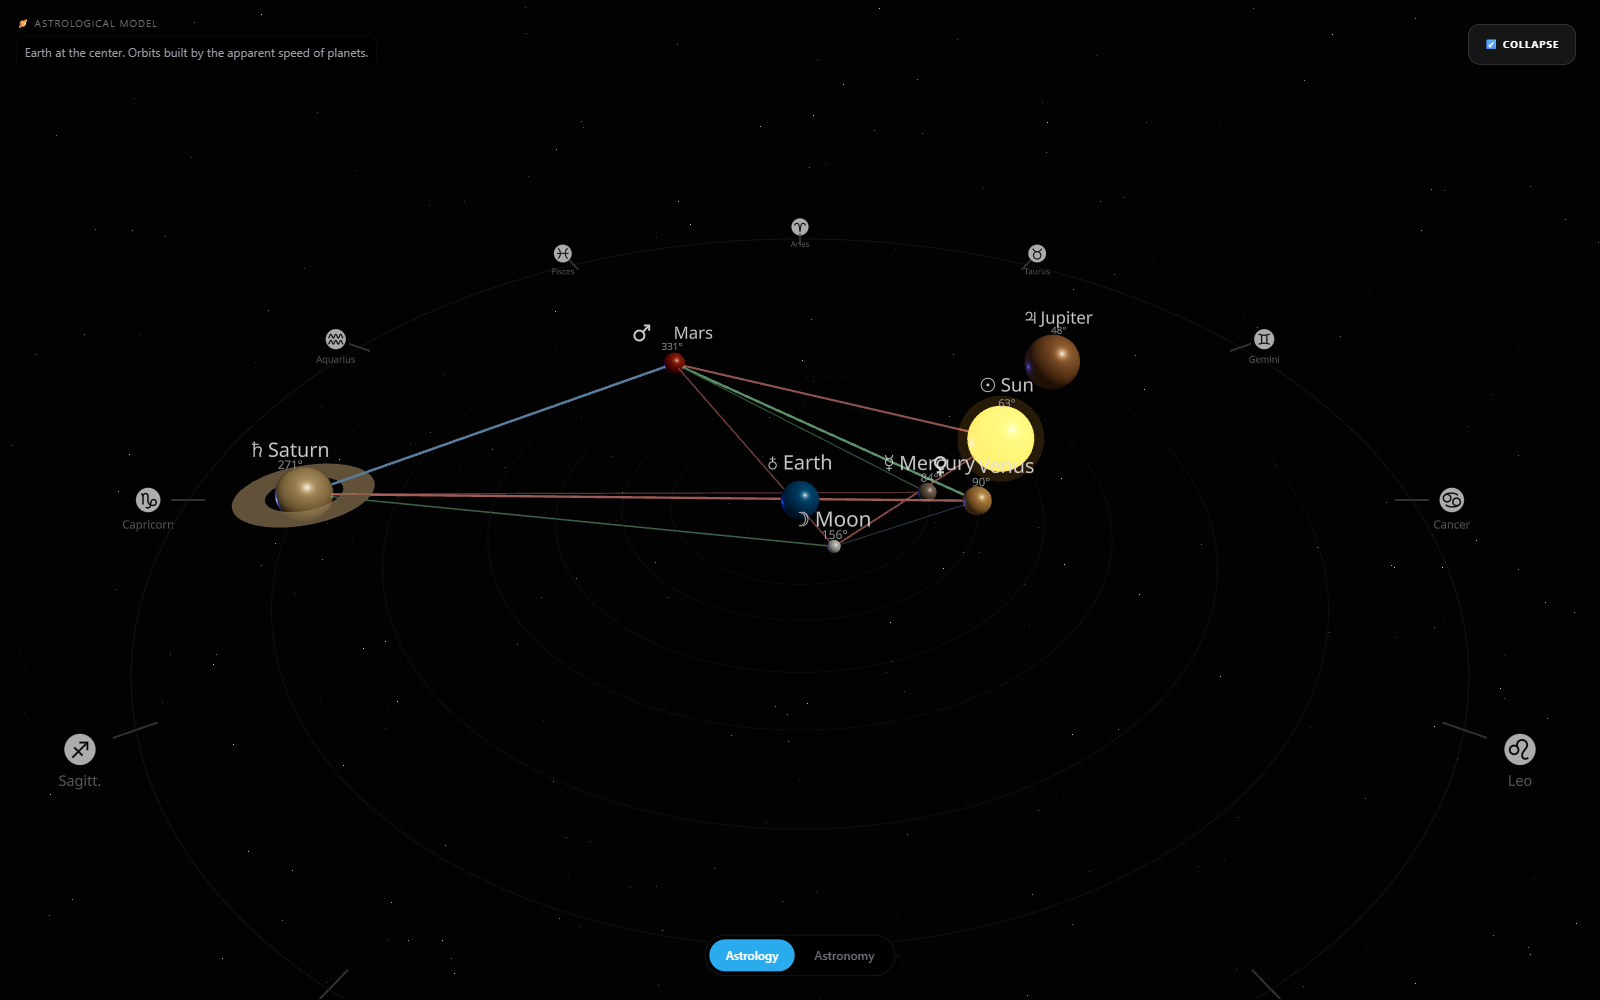Screen dimensions: 1600x1000
Task: Click the Moon's 156° degree value
Action: [x=835, y=535]
